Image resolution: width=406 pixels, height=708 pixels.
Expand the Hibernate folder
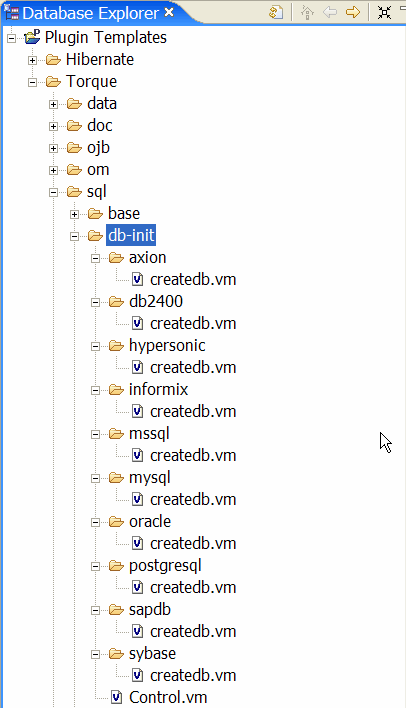[33, 60]
